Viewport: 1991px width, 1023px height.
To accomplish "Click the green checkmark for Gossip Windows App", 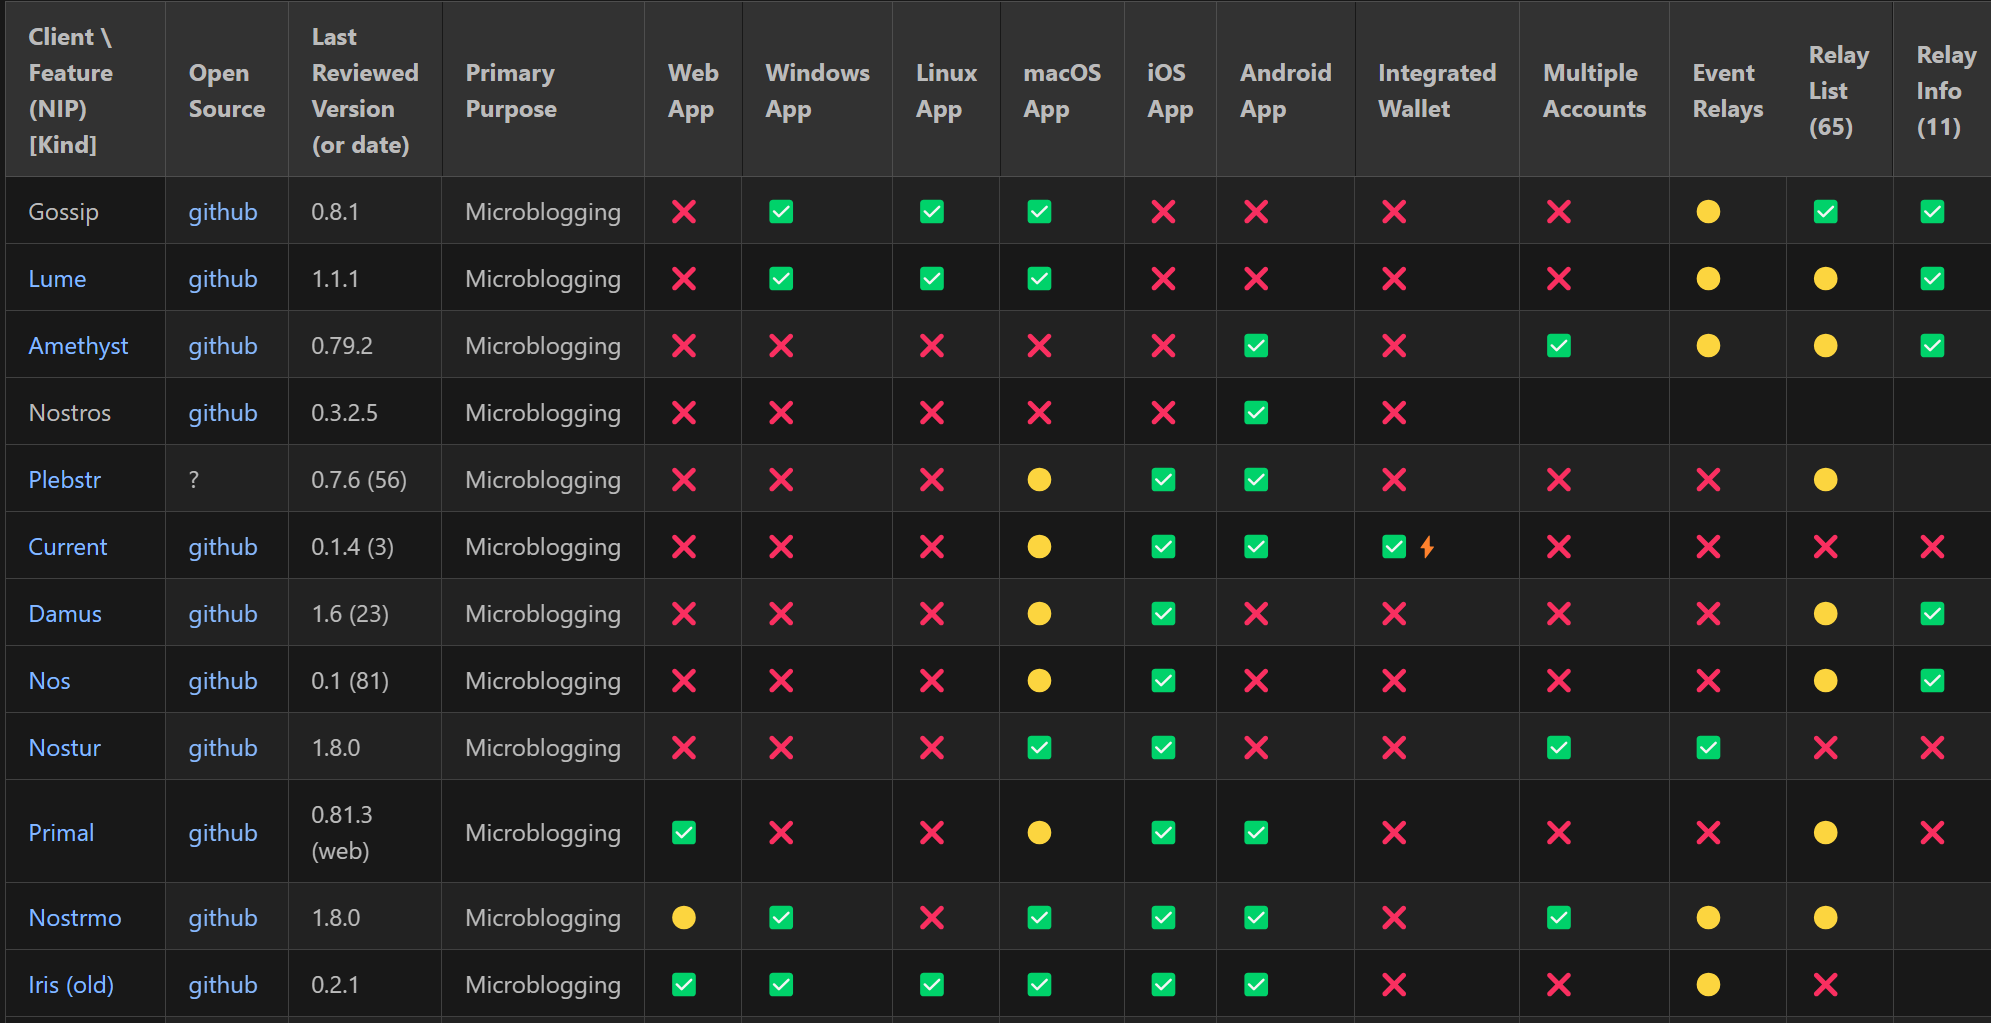I will [x=781, y=211].
